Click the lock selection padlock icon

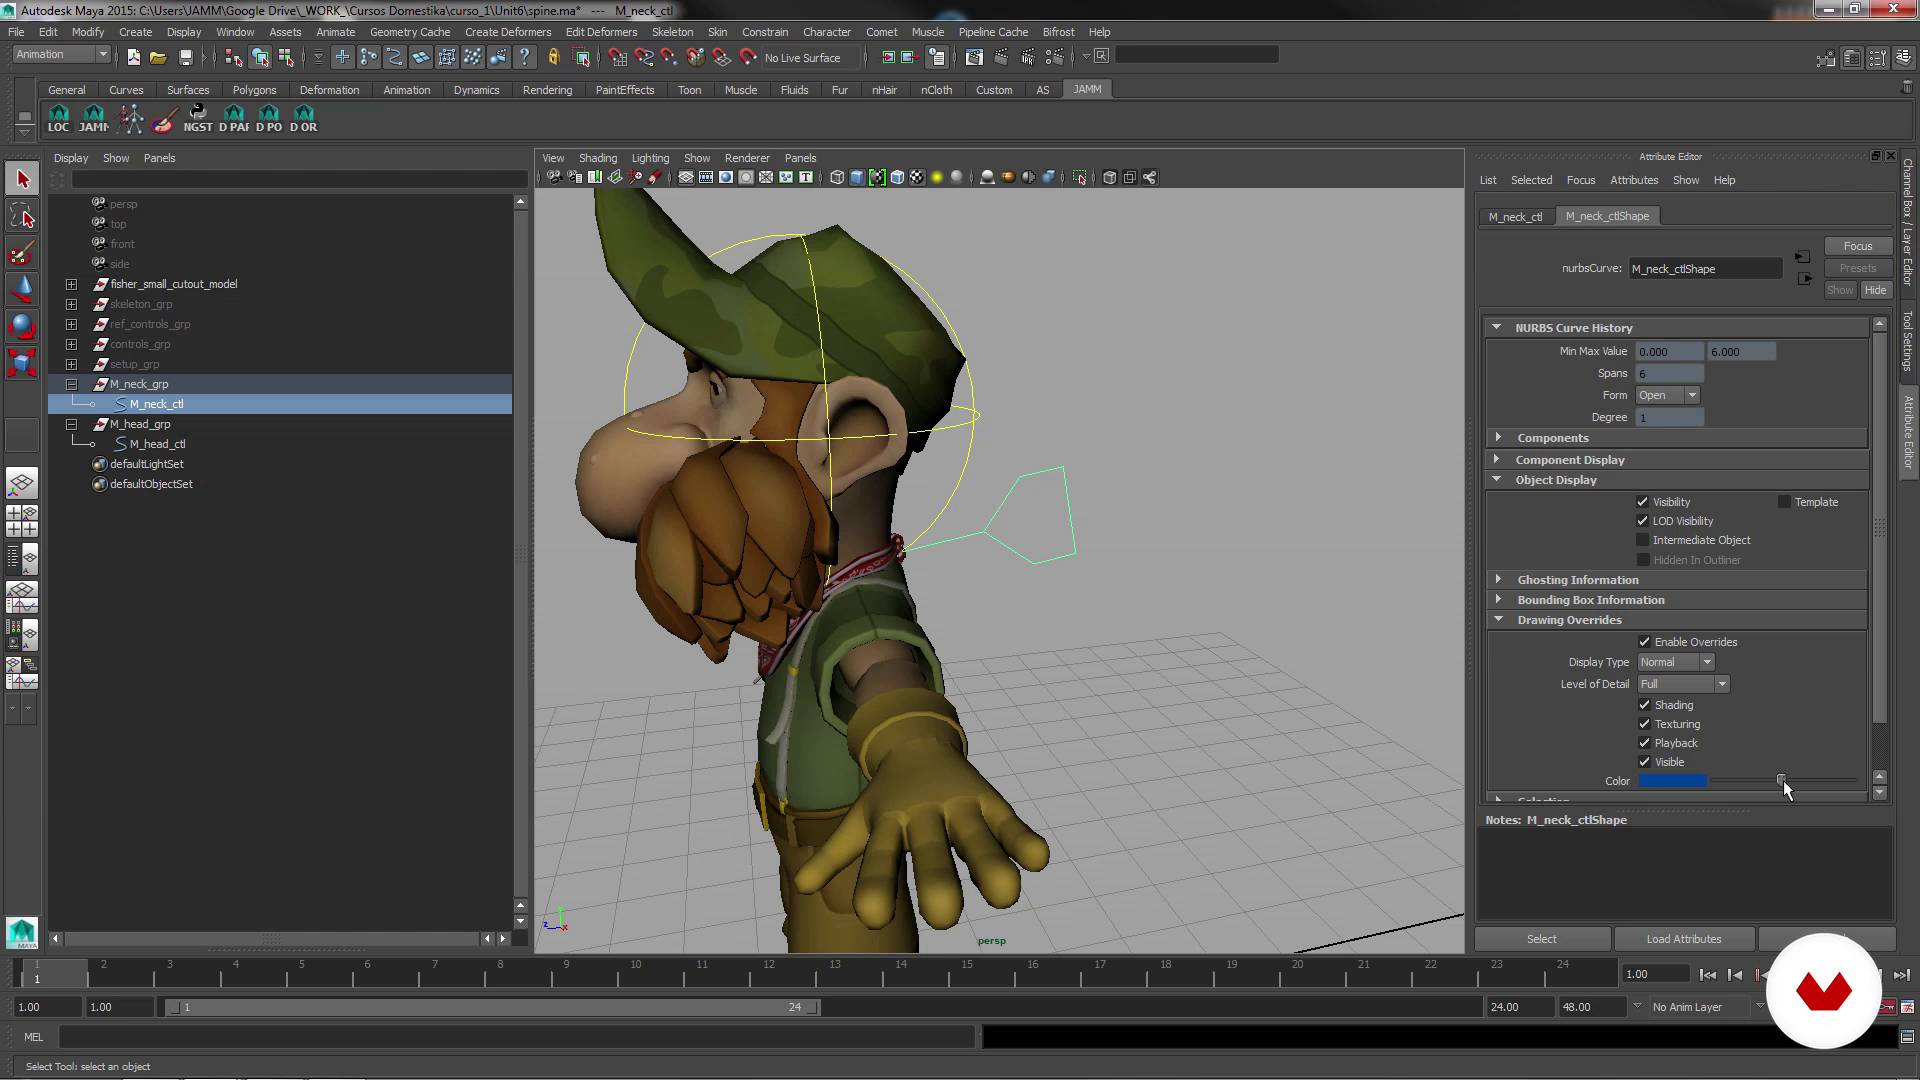pyautogui.click(x=553, y=57)
